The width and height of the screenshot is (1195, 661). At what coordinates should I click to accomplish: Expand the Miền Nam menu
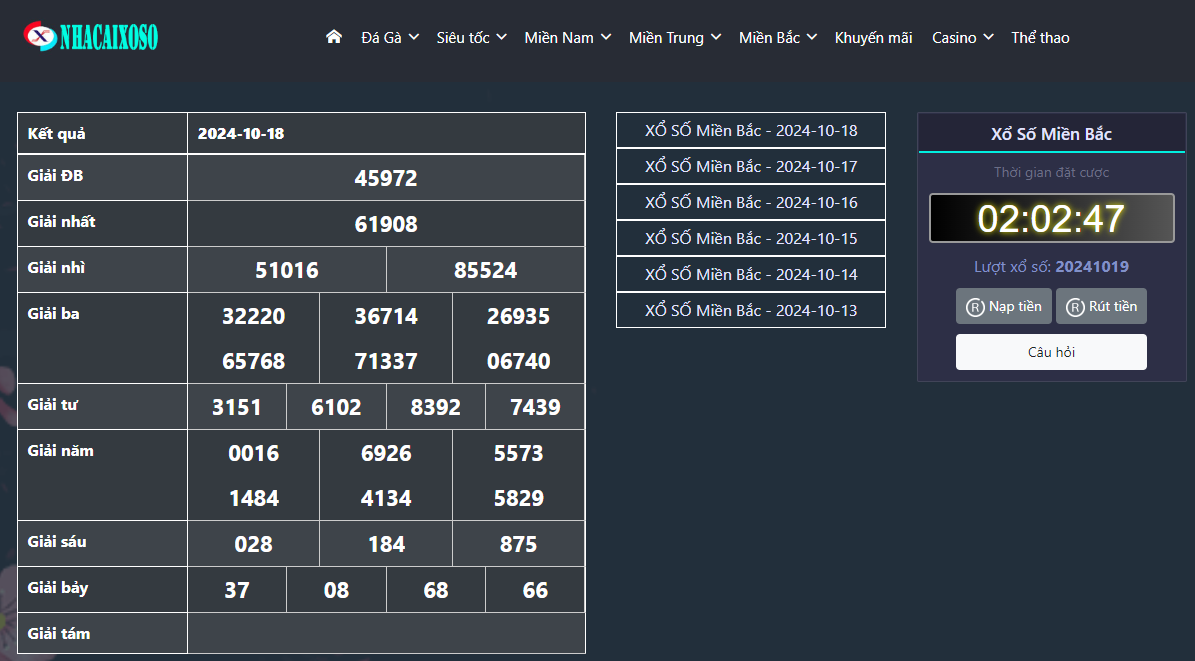pyautogui.click(x=567, y=38)
